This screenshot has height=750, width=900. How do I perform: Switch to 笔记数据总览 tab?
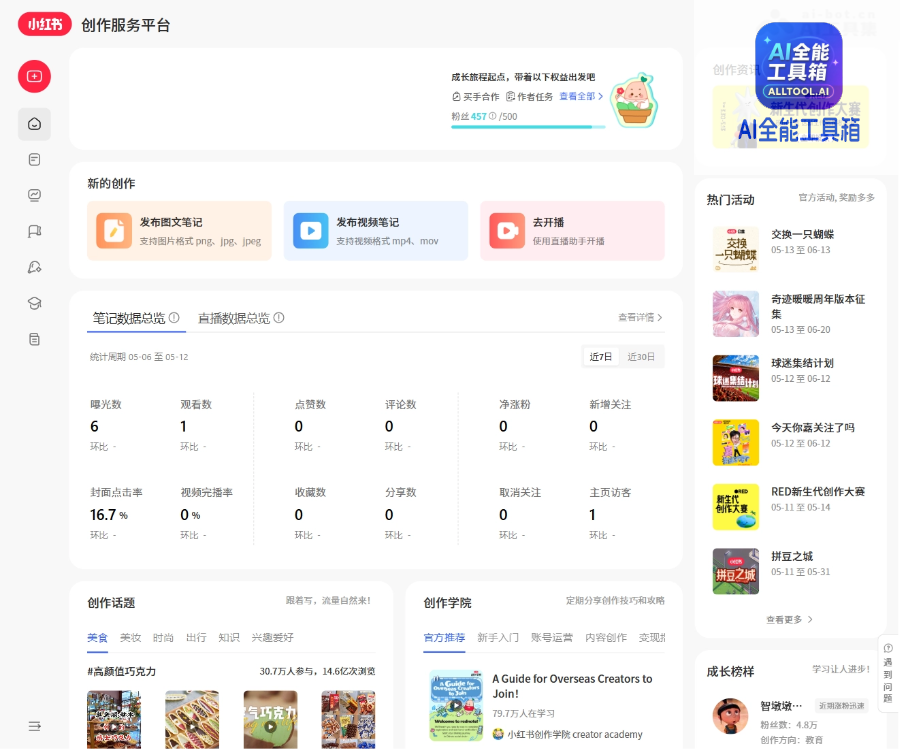[129, 318]
